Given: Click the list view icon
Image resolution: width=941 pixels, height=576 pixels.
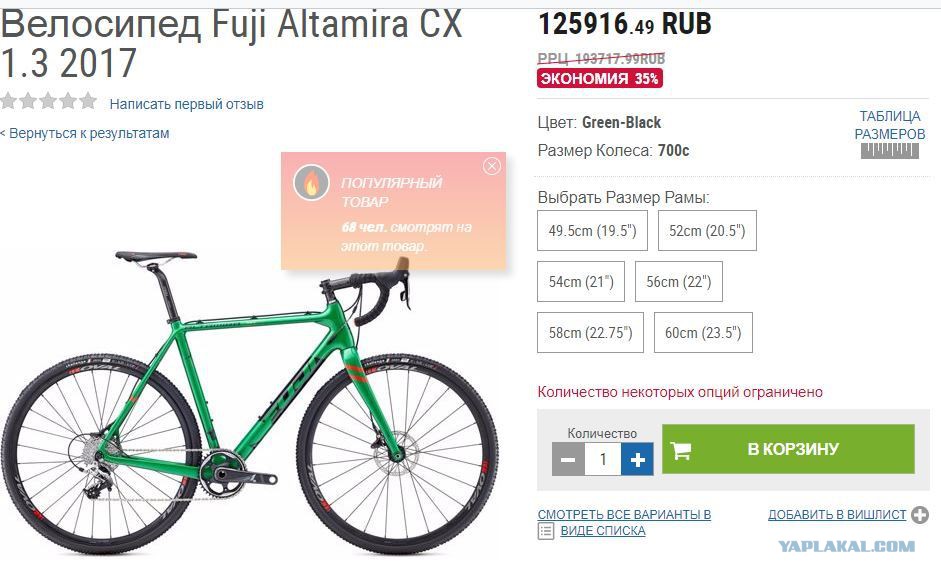Looking at the screenshot, I should point(546,531).
